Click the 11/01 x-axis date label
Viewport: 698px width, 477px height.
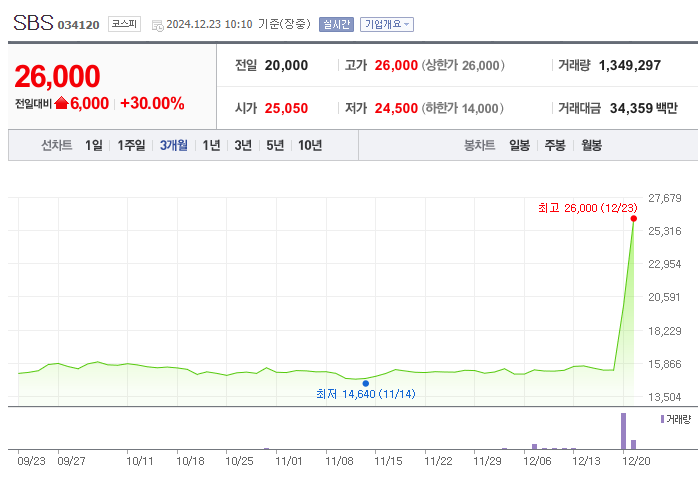click(x=289, y=461)
